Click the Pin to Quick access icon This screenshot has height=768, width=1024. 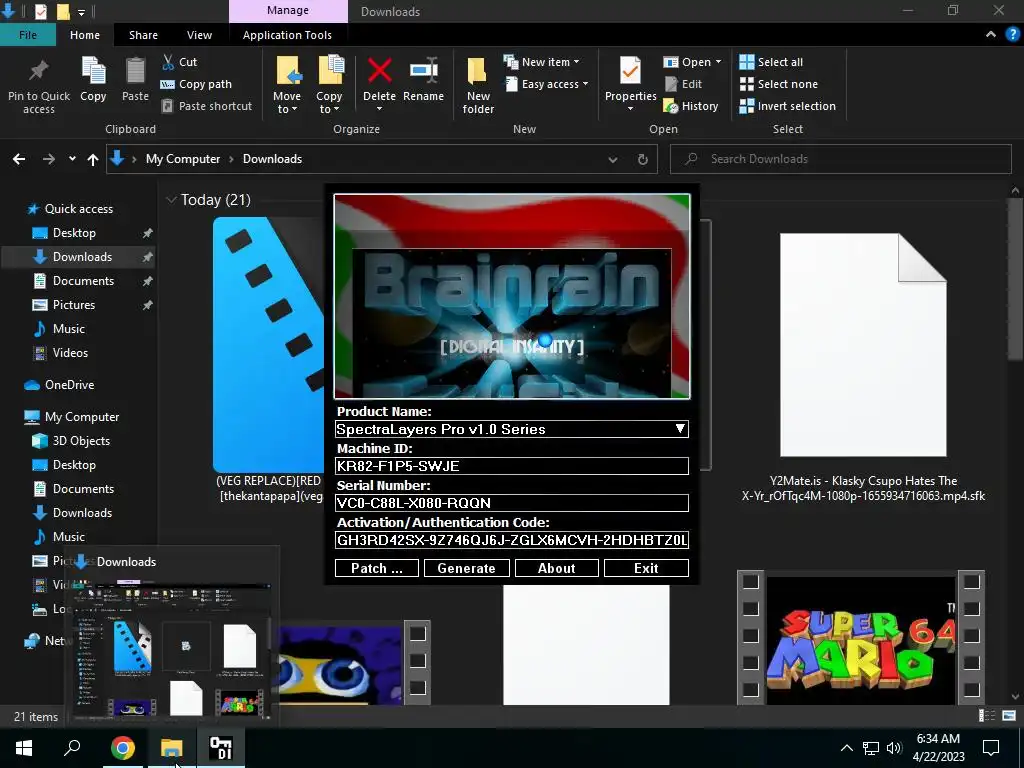click(39, 71)
